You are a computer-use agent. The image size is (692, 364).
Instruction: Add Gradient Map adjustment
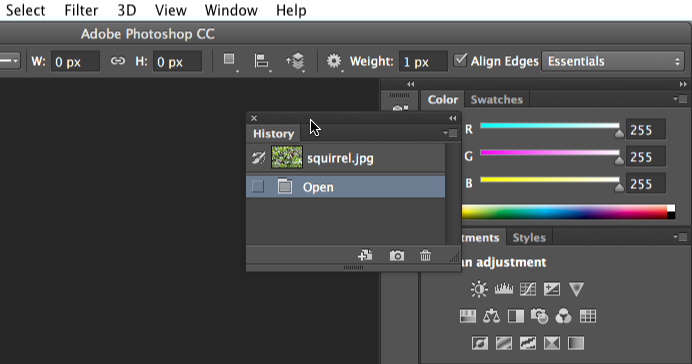(576, 343)
